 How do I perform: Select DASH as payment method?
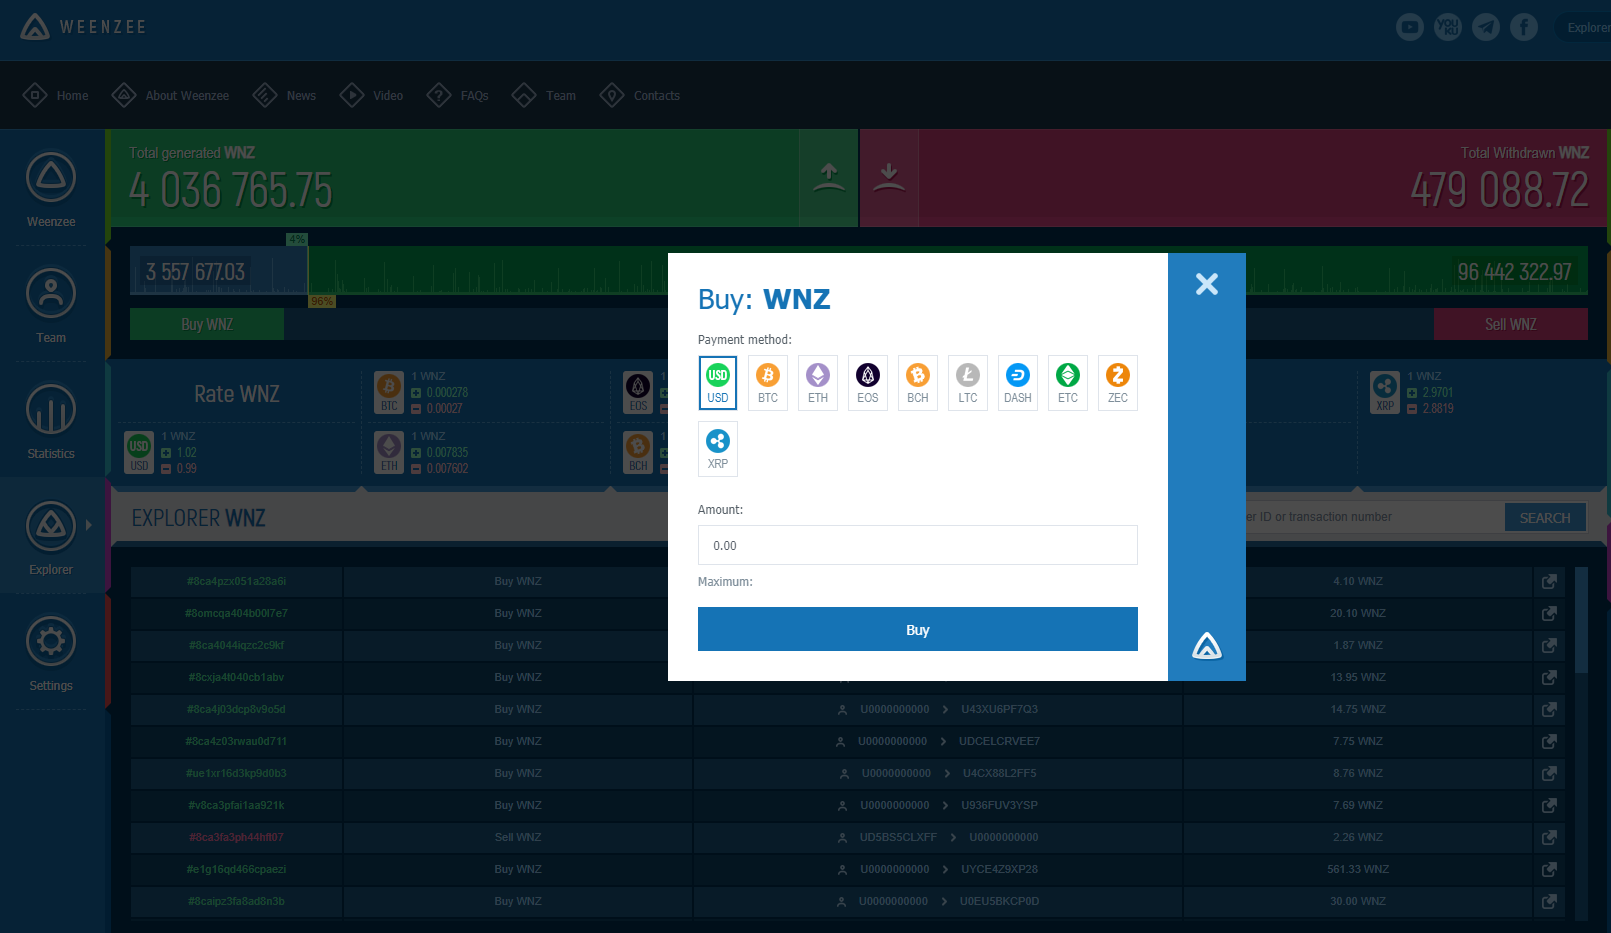point(1018,383)
